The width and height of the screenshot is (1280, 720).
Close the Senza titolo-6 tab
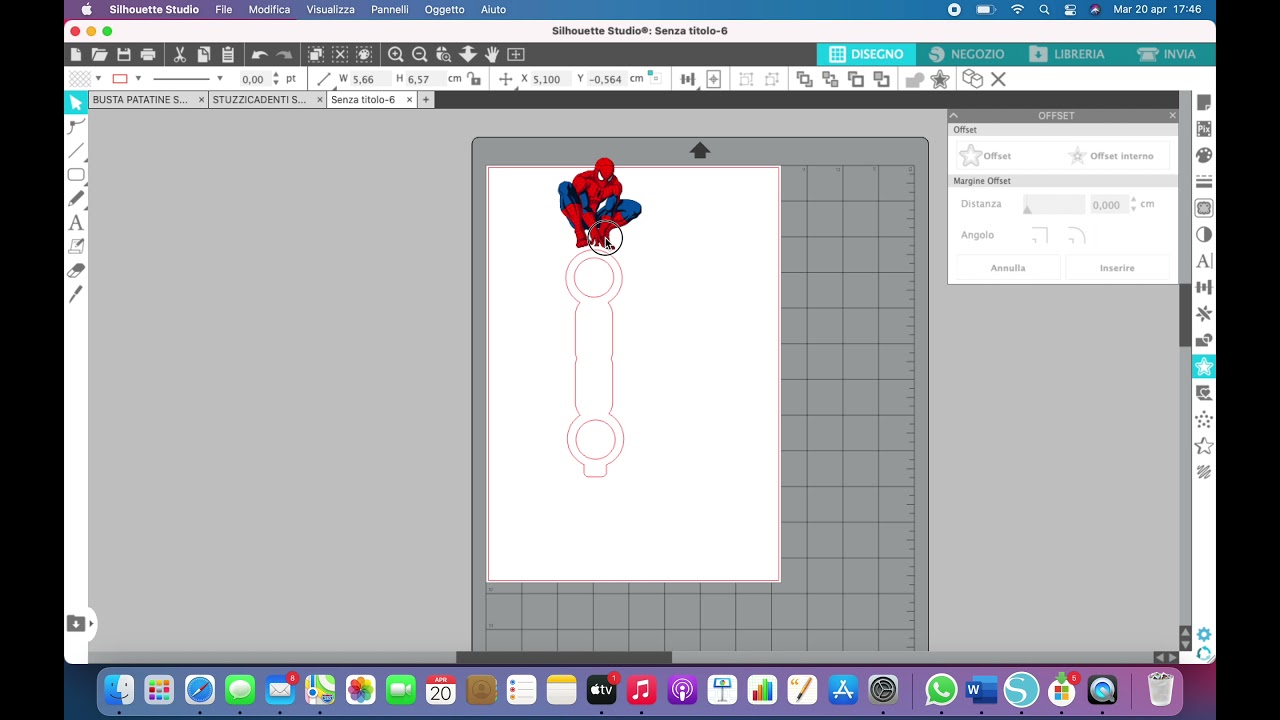[x=409, y=100]
